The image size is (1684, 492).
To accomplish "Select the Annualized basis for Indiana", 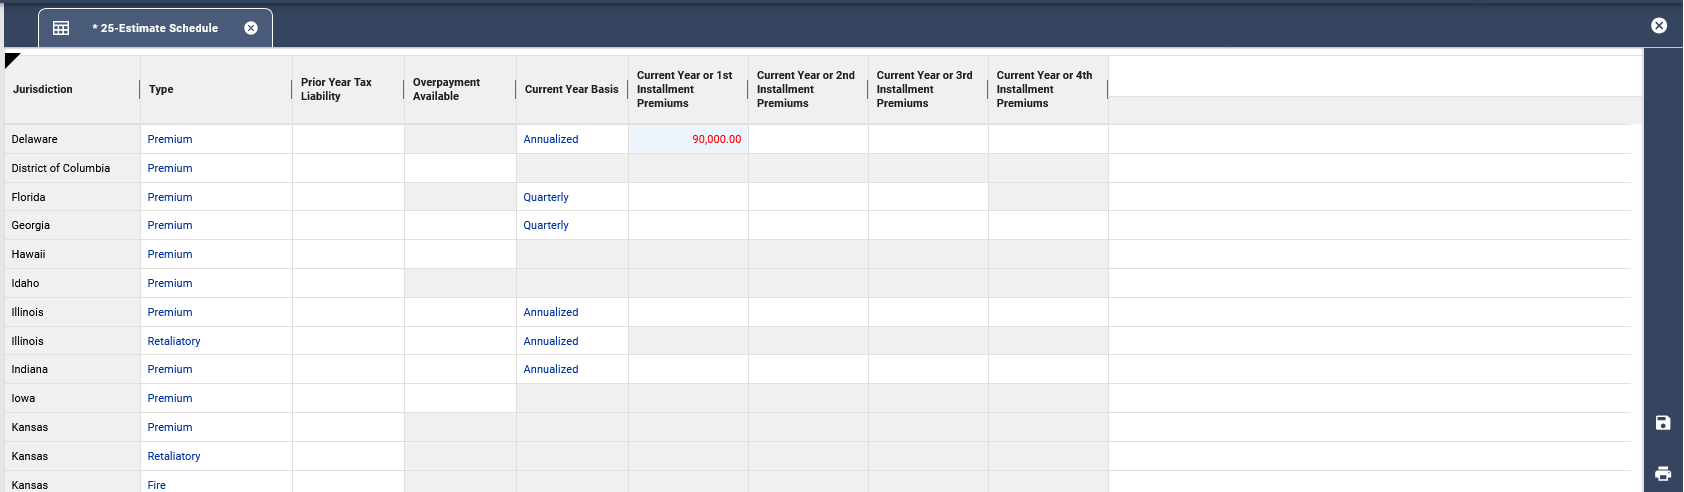I will 551,369.
